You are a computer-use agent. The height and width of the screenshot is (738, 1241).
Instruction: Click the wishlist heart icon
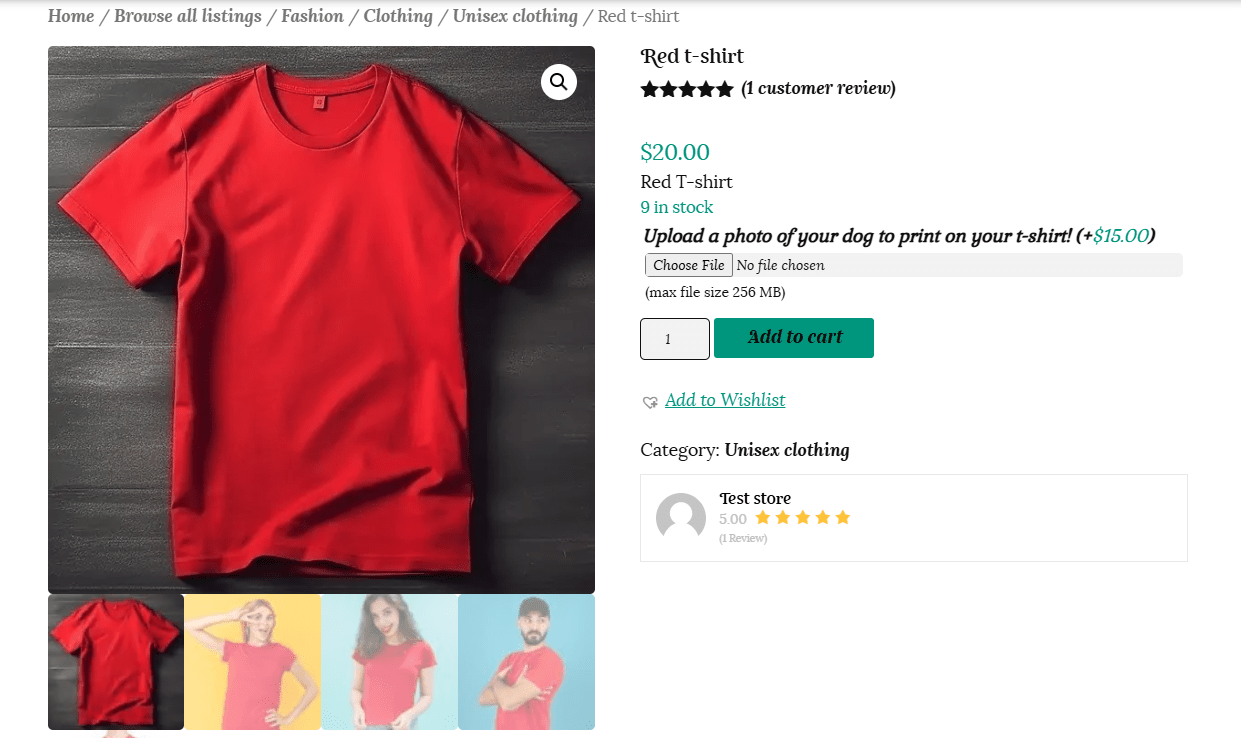(650, 402)
